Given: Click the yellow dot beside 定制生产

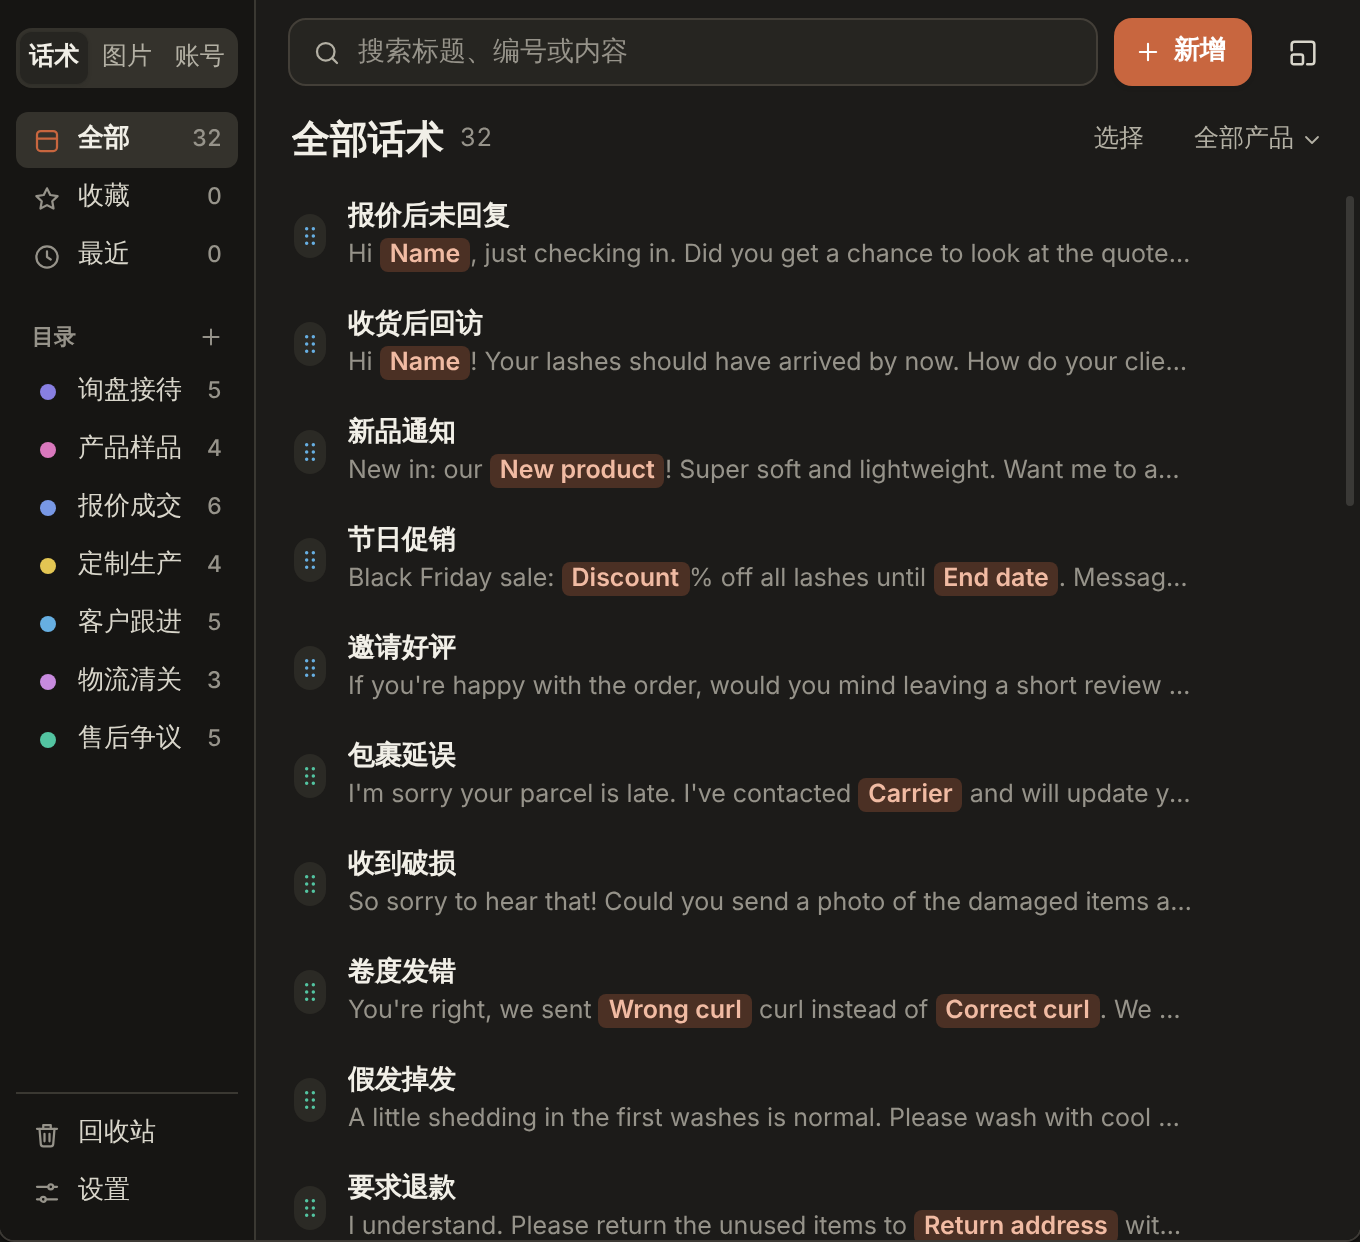Looking at the screenshot, I should [47, 566].
